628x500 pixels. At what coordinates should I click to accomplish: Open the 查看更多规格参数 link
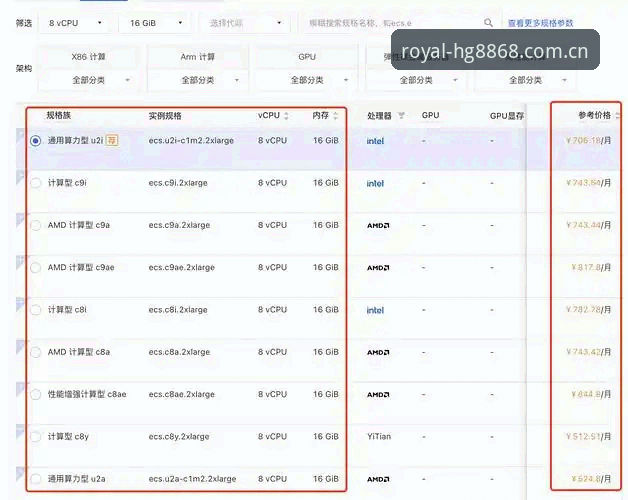coord(541,23)
